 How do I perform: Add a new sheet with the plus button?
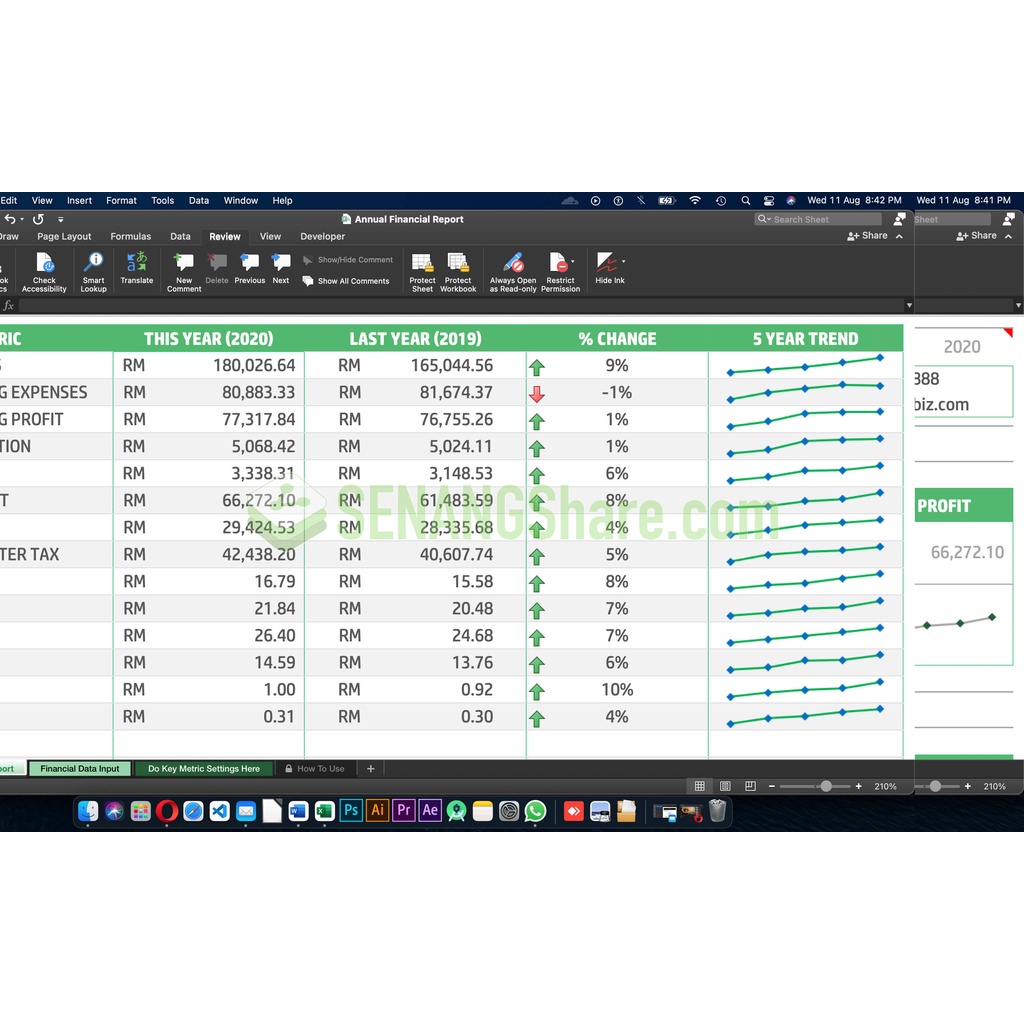pos(370,769)
